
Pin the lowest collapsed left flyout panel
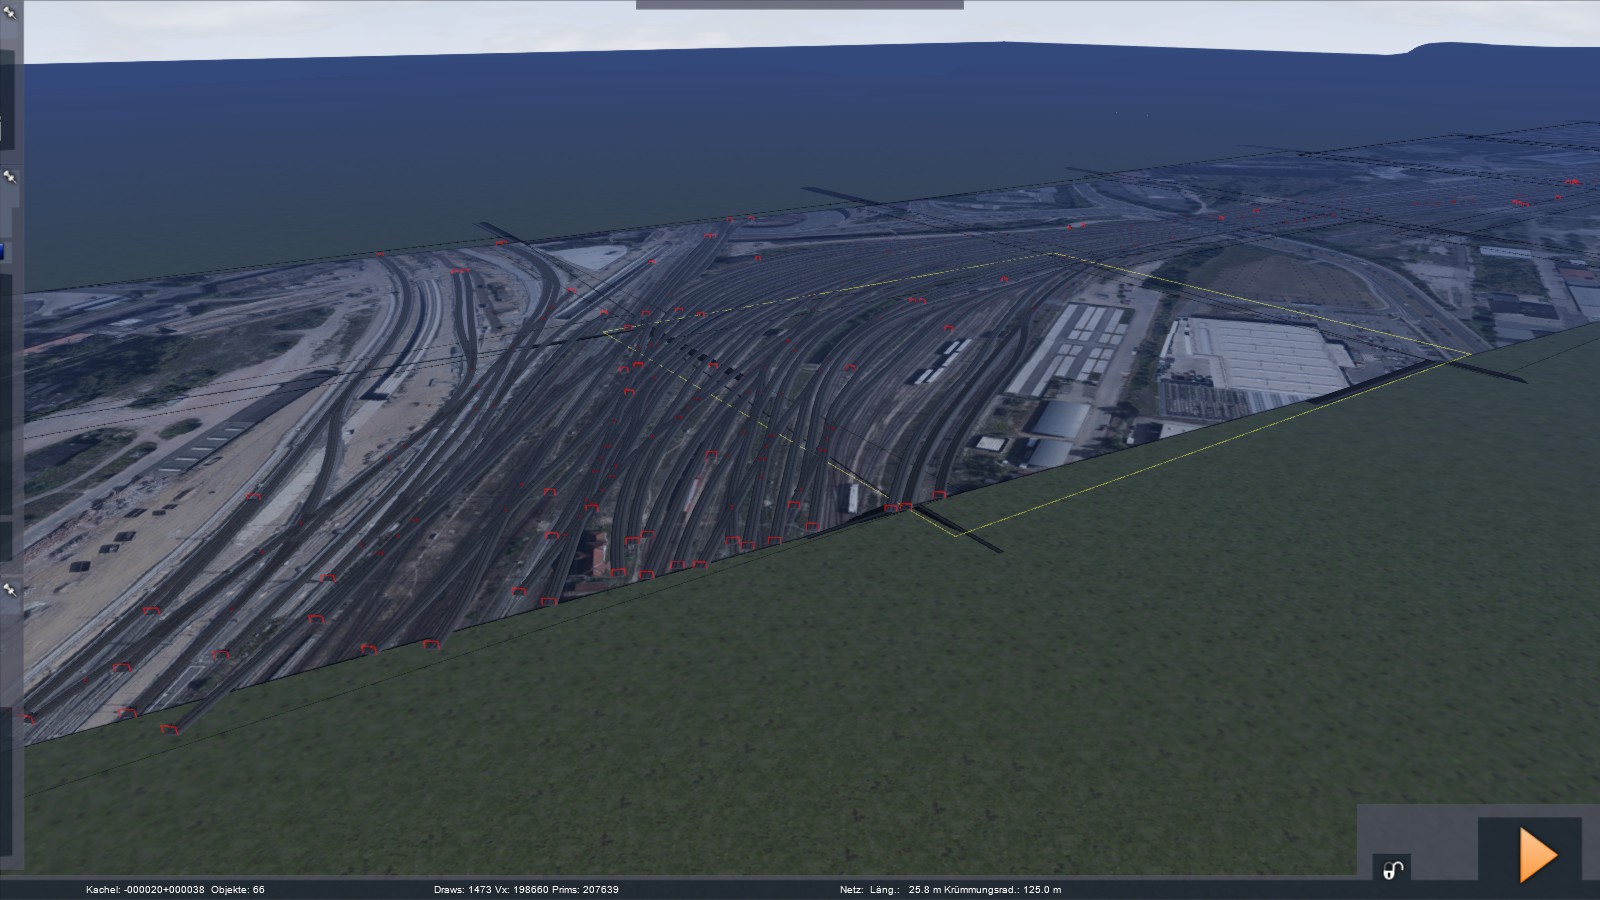(x=10, y=590)
